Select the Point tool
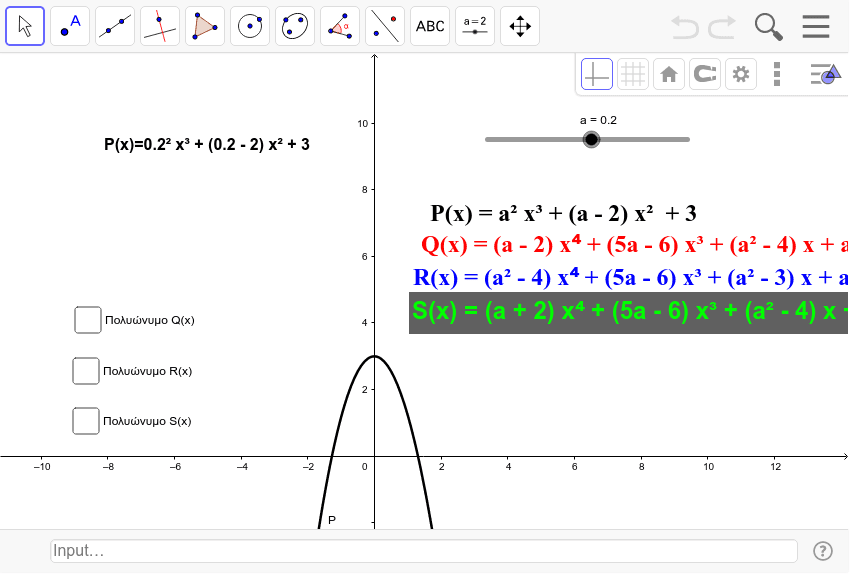The height and width of the screenshot is (574, 850). click(70, 26)
